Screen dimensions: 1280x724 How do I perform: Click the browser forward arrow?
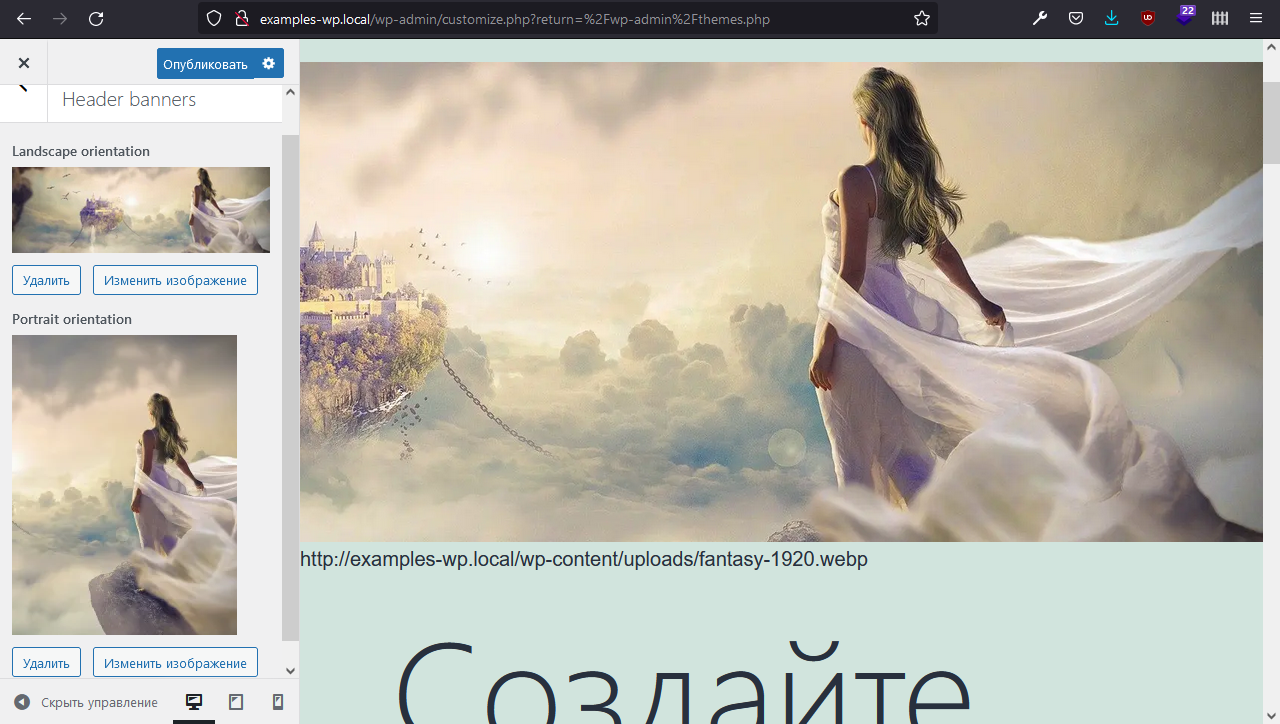click(x=60, y=18)
